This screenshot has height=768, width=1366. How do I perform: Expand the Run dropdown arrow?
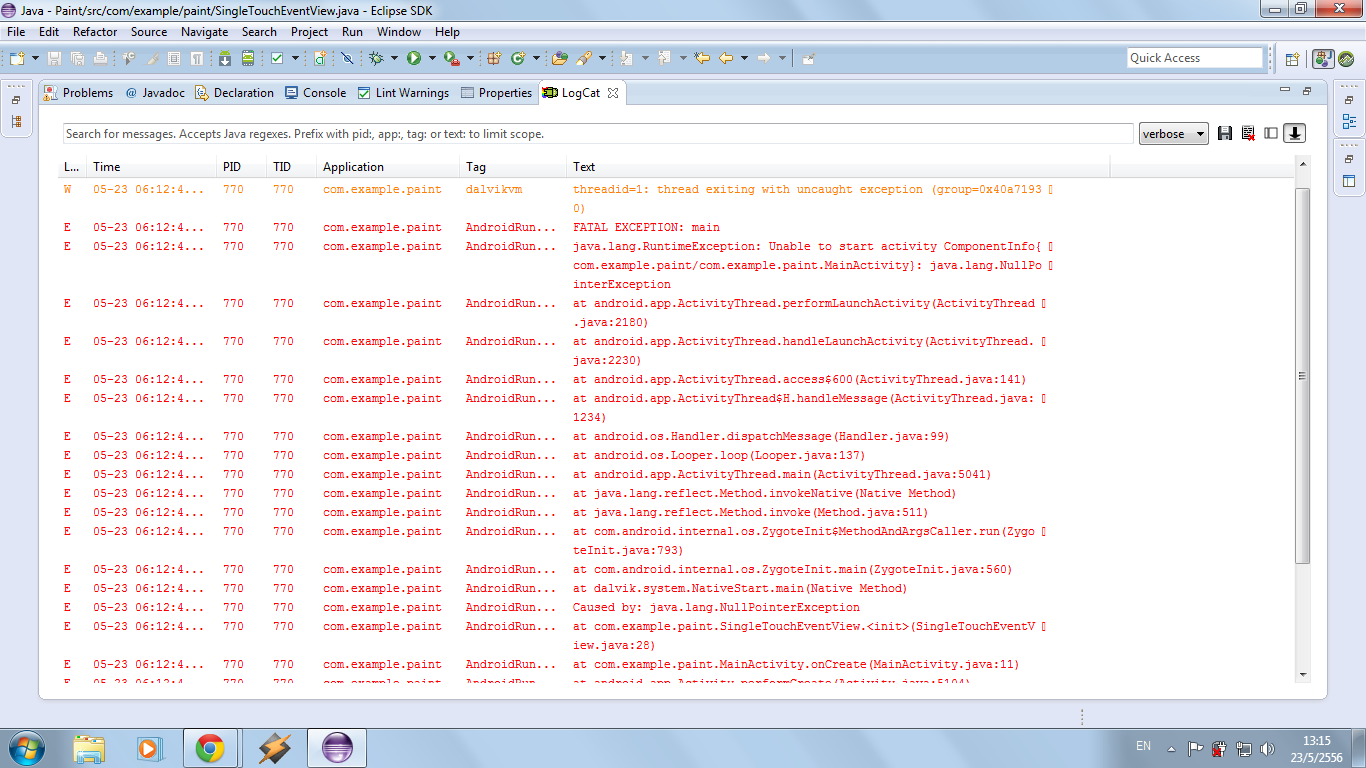pyautogui.click(x=432, y=58)
